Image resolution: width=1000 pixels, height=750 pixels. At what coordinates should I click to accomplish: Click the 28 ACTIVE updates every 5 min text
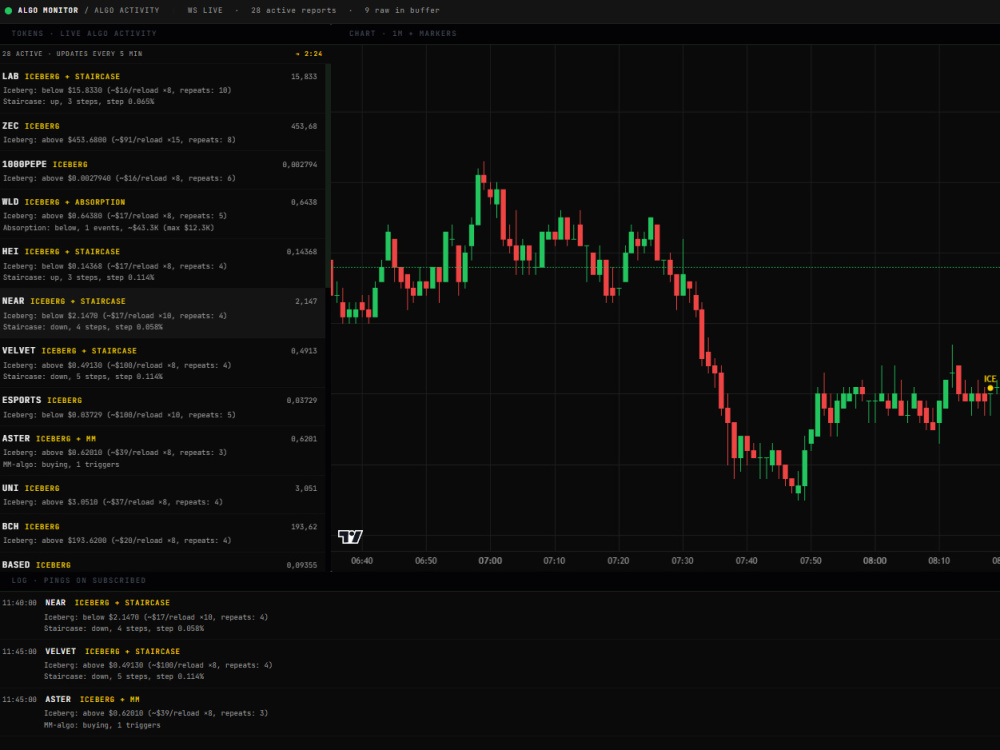tap(72, 54)
